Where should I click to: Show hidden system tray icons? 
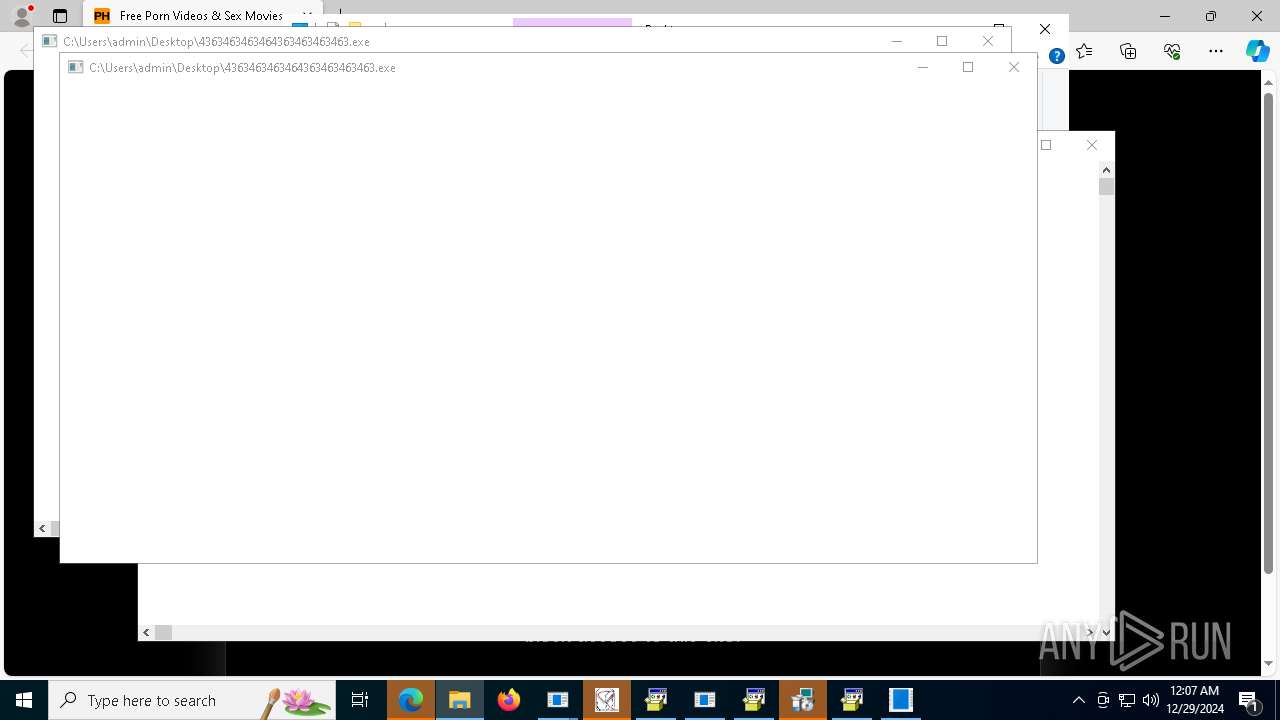pyautogui.click(x=1078, y=700)
